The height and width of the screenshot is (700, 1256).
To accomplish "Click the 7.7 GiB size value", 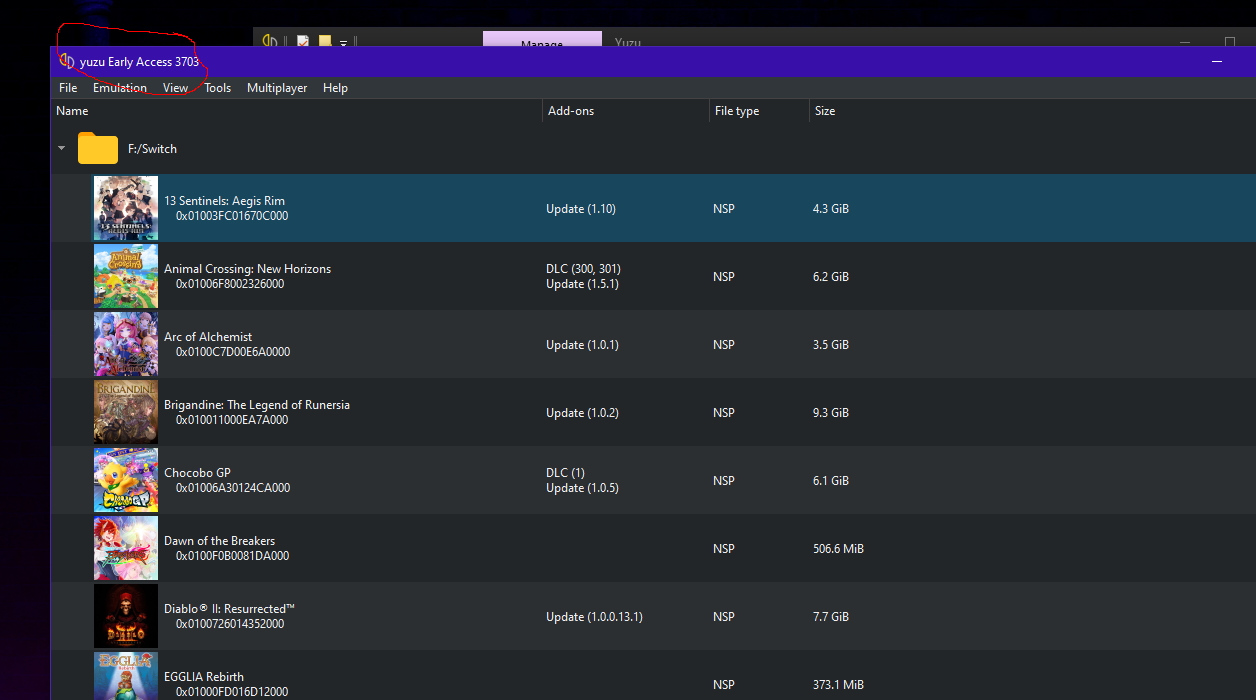I will (831, 617).
